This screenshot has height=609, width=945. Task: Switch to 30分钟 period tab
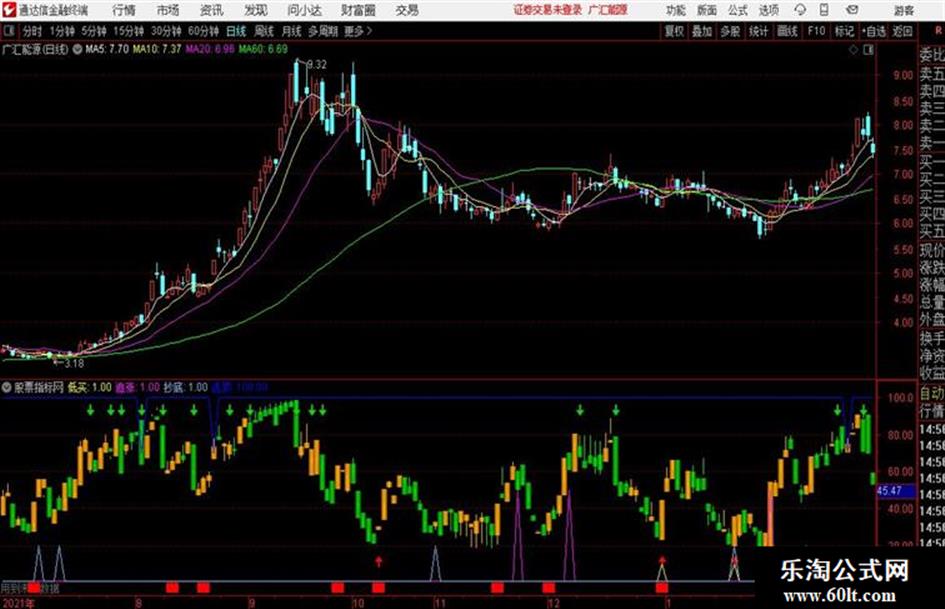pyautogui.click(x=166, y=31)
